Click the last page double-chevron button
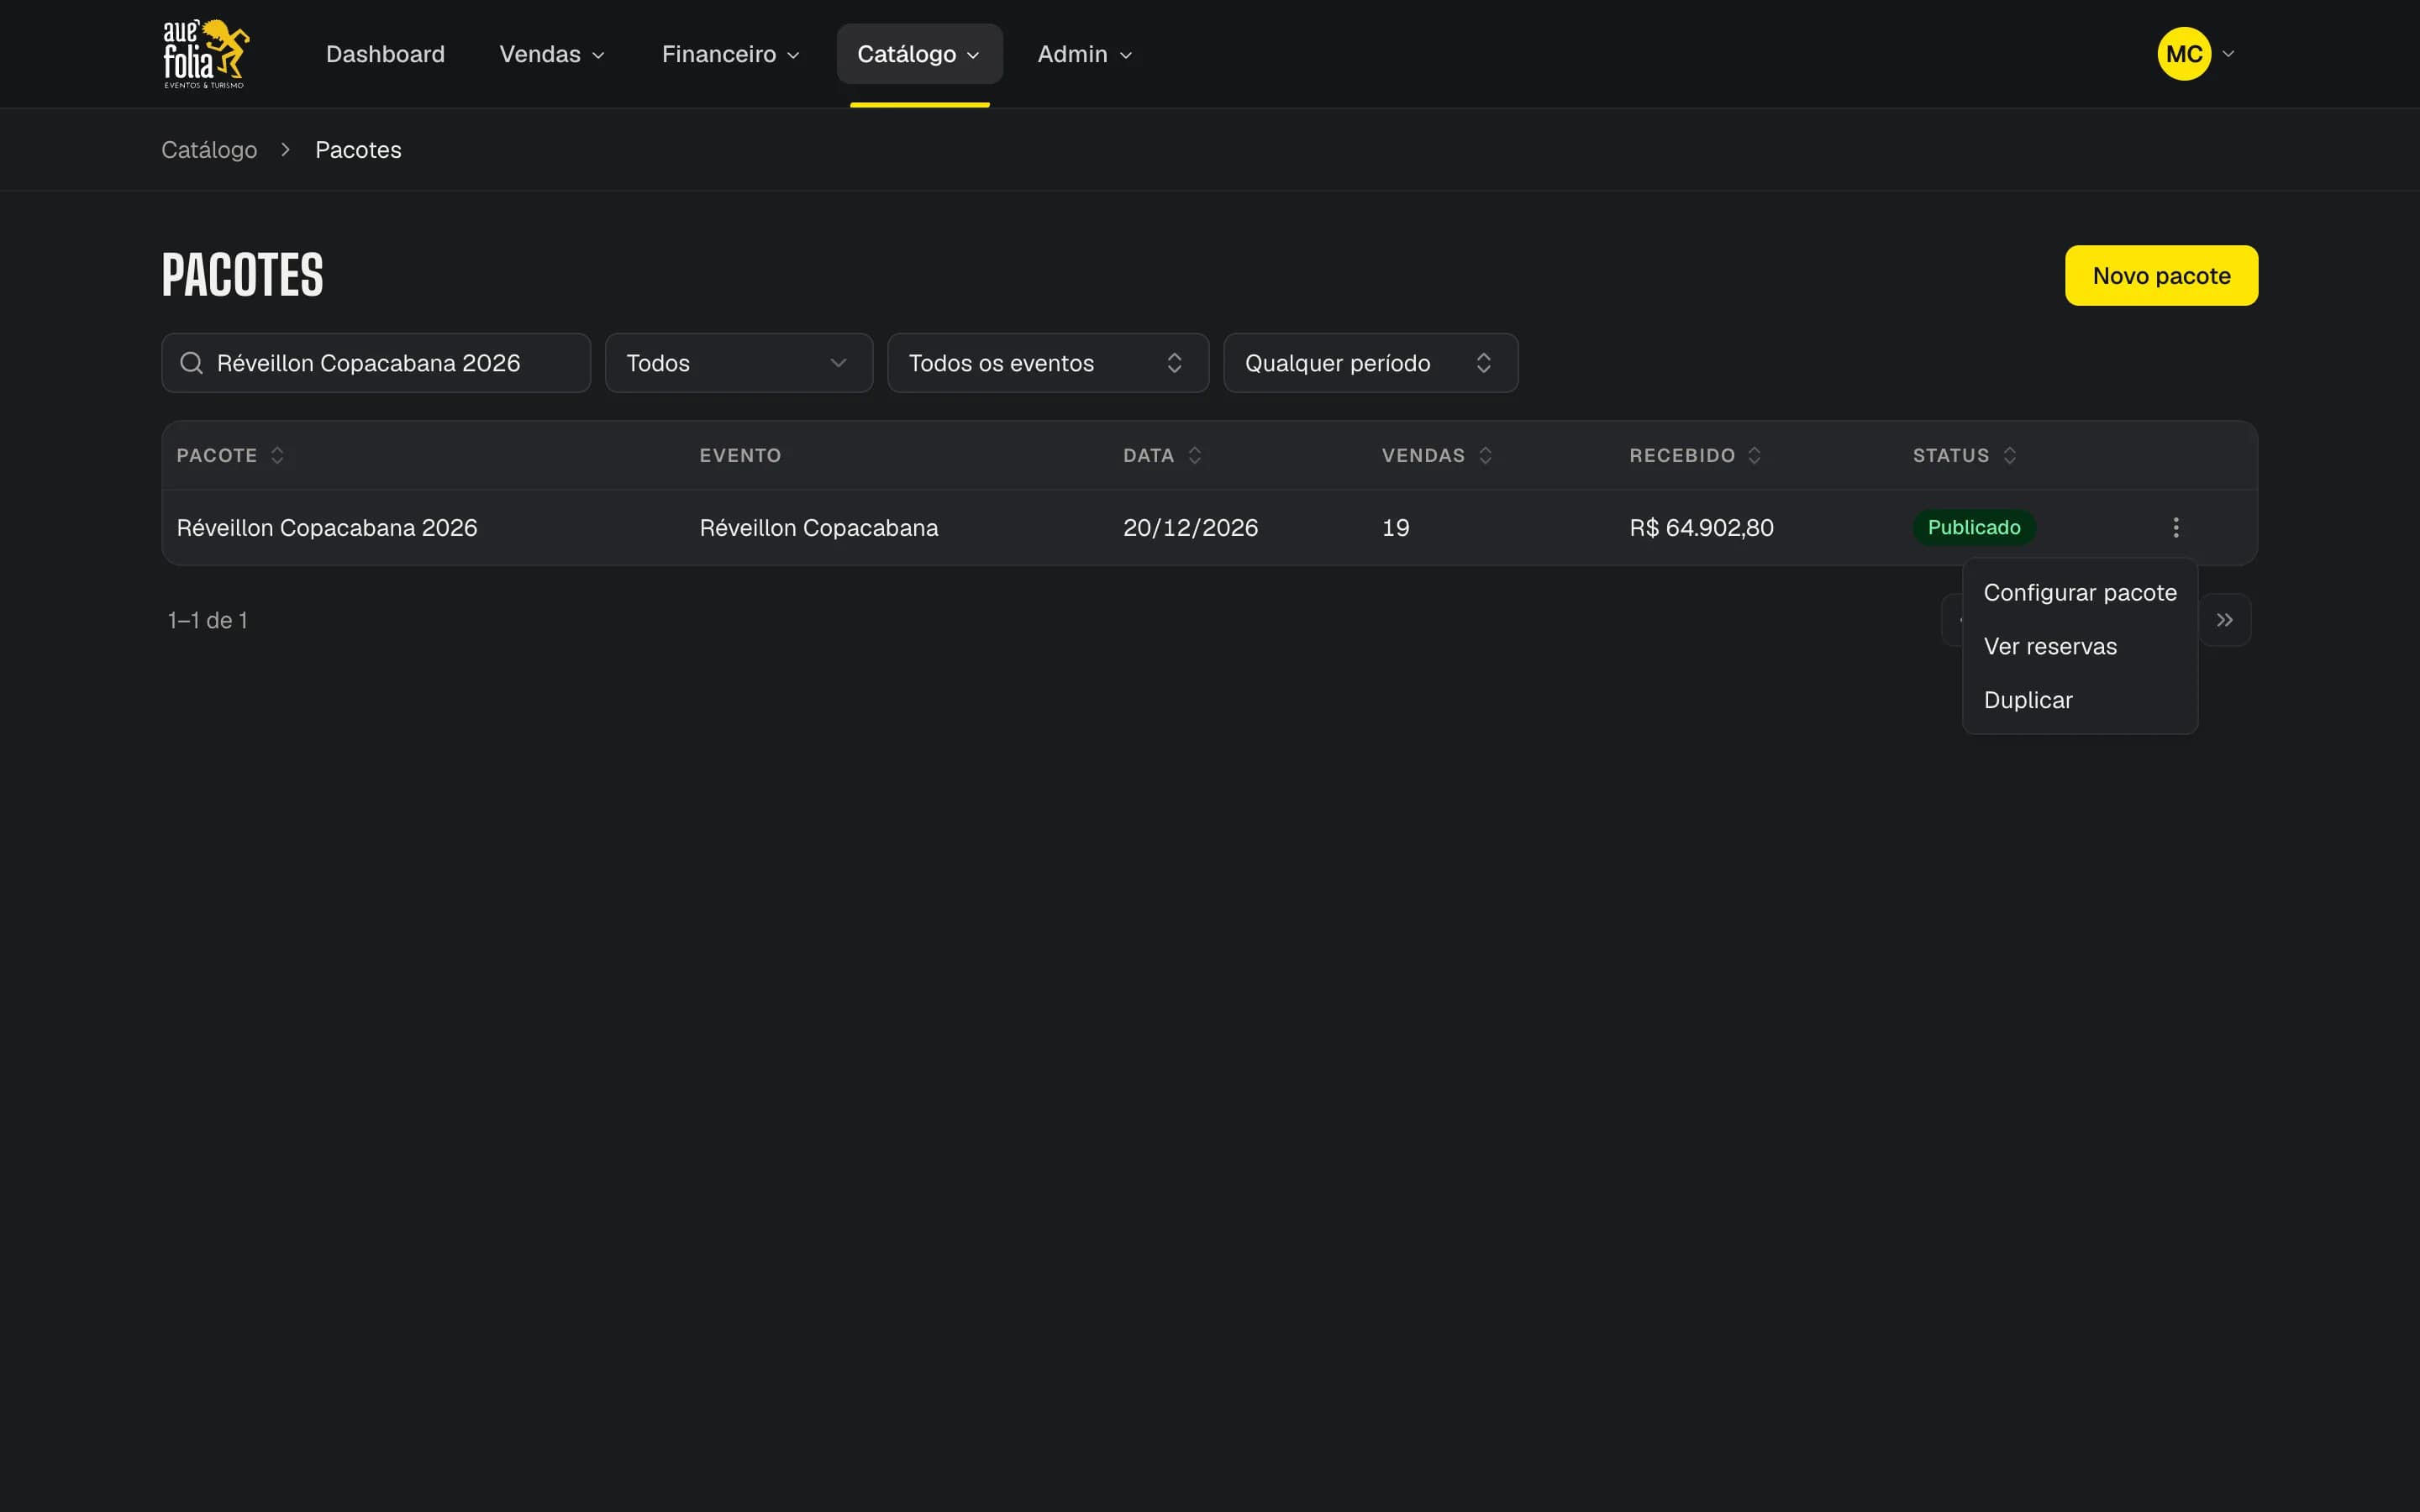Image resolution: width=2420 pixels, height=1512 pixels. 2224,620
